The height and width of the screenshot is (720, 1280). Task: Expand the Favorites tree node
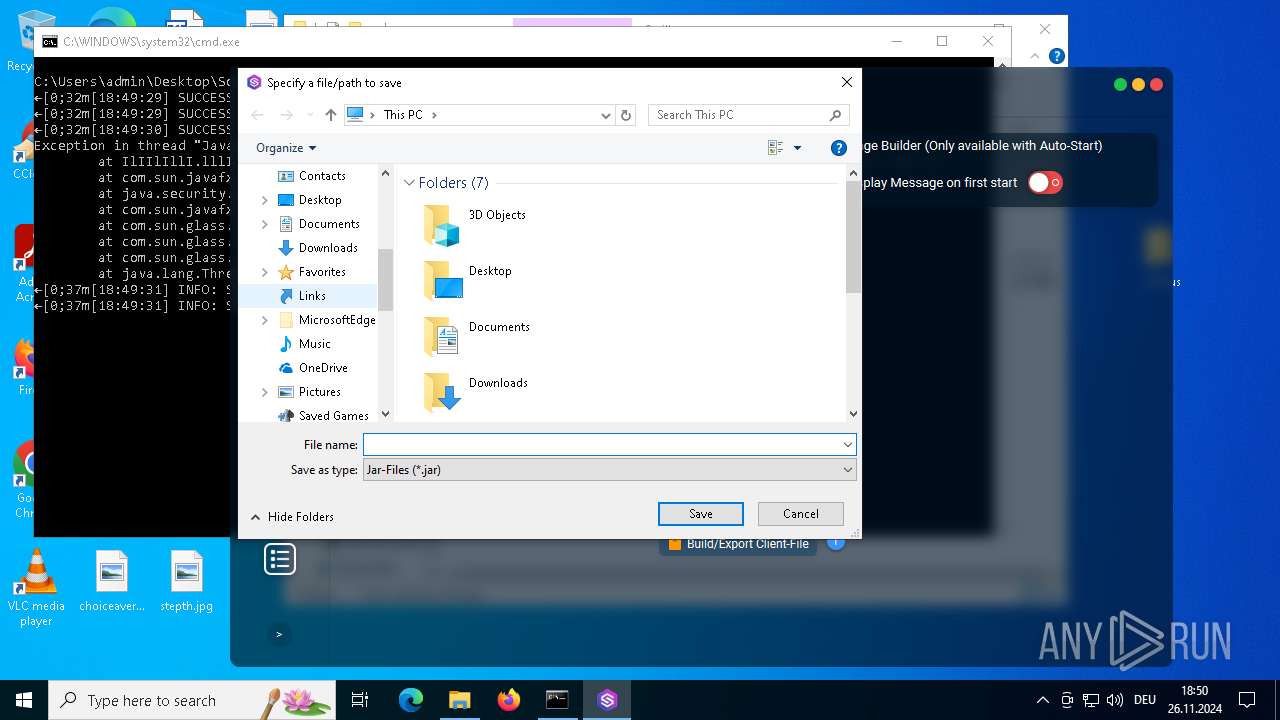pyautogui.click(x=264, y=272)
